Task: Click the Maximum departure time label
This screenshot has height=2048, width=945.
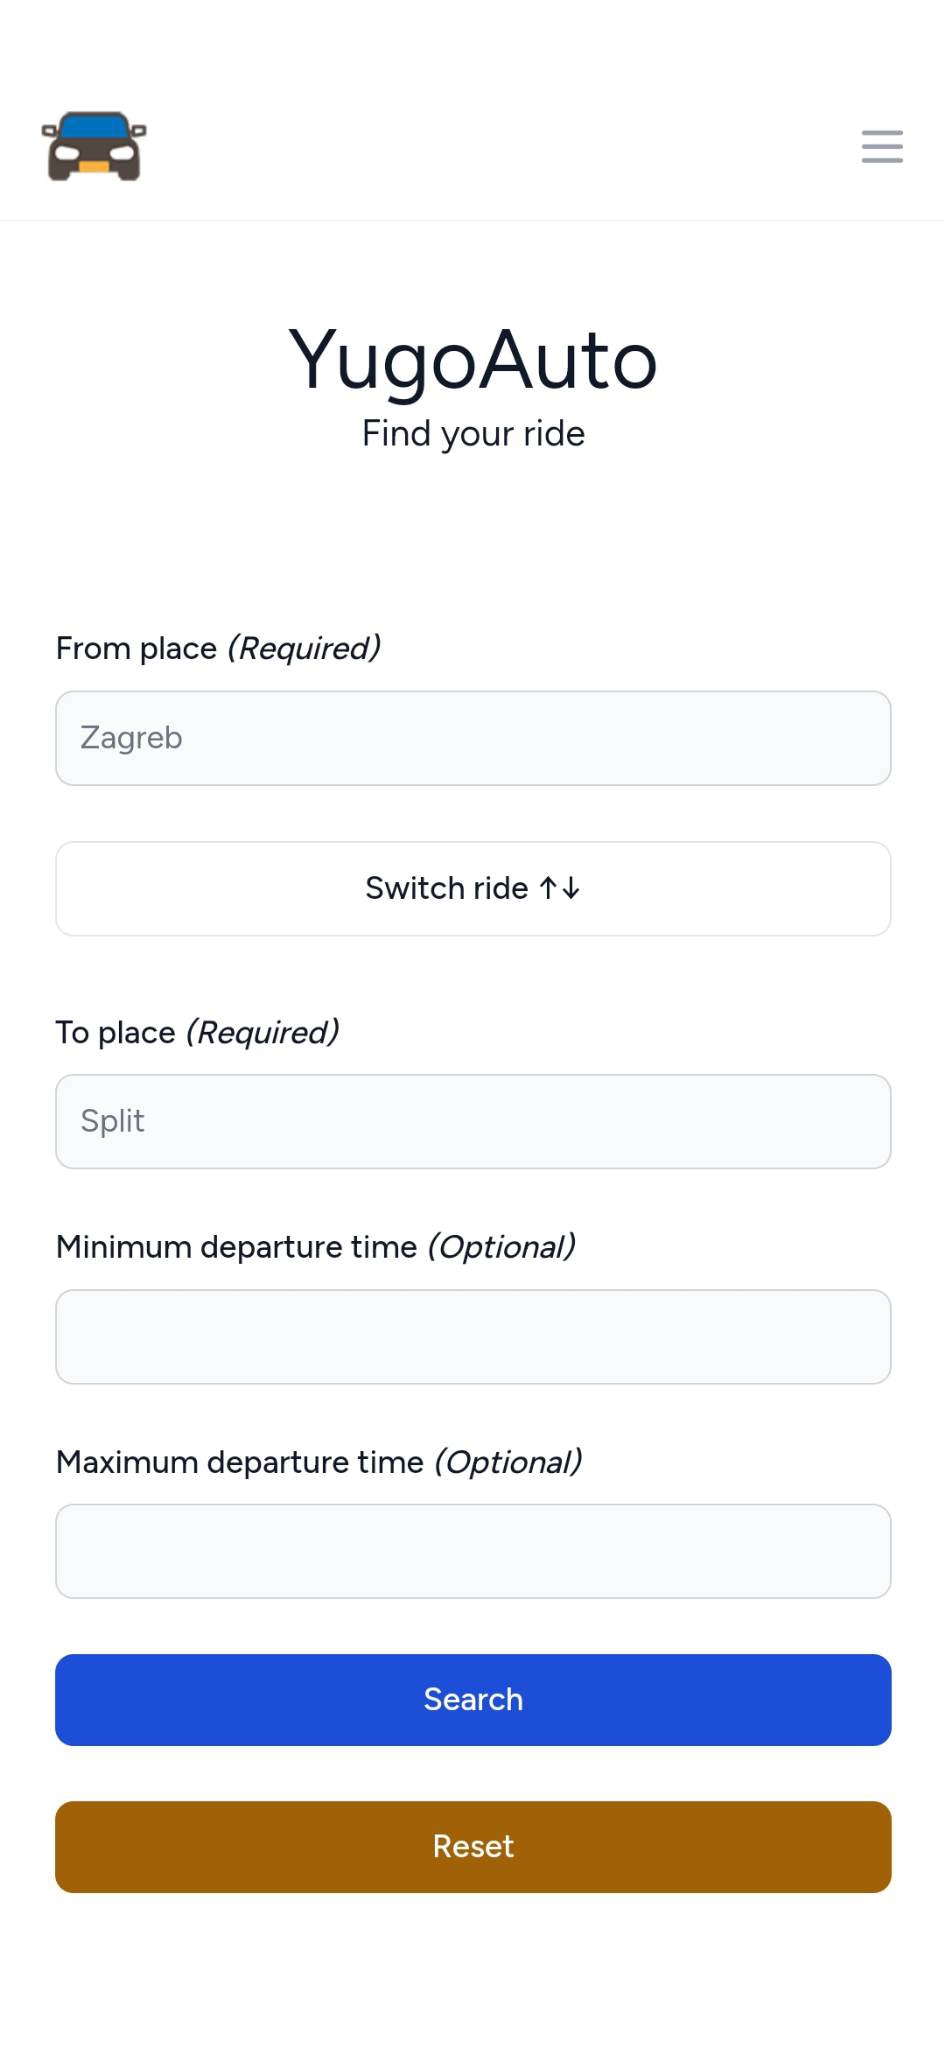Action: tap(240, 1462)
